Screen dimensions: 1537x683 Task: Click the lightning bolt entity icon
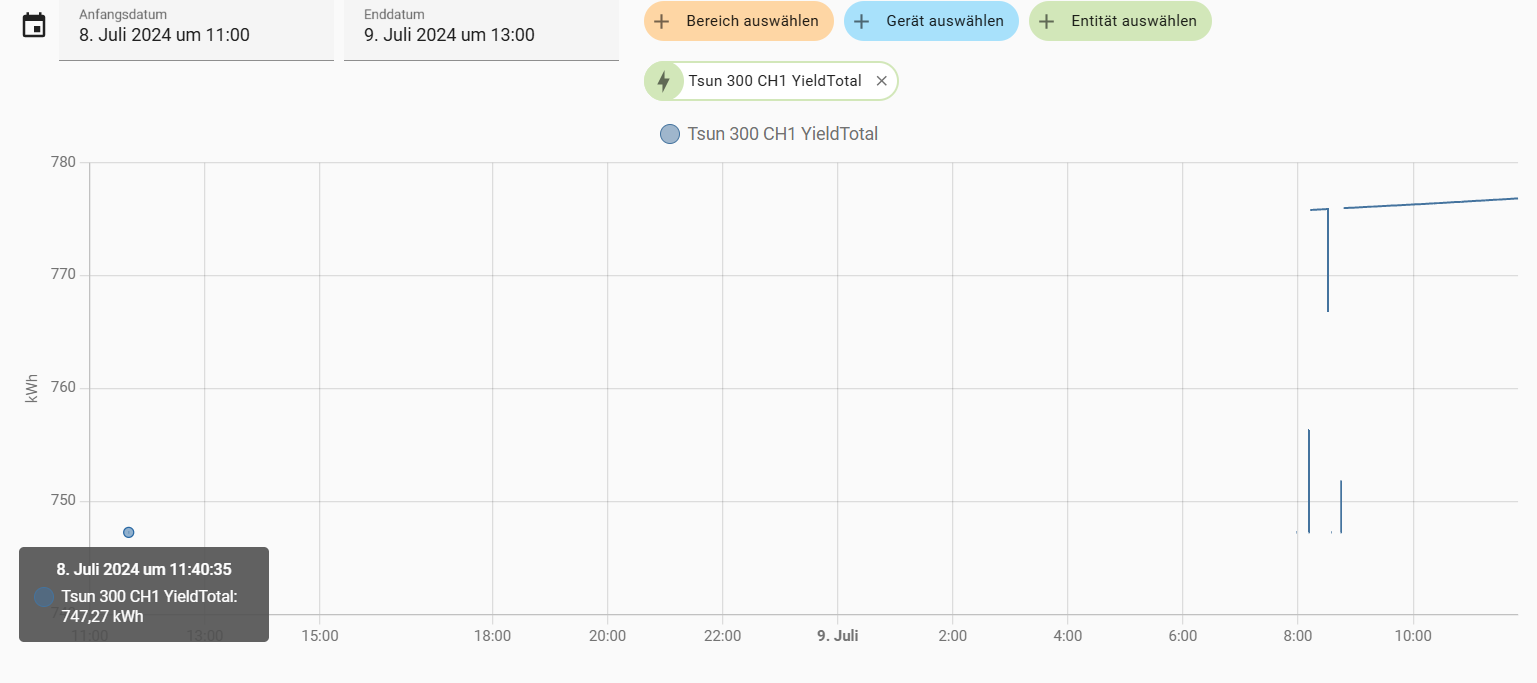click(x=663, y=81)
